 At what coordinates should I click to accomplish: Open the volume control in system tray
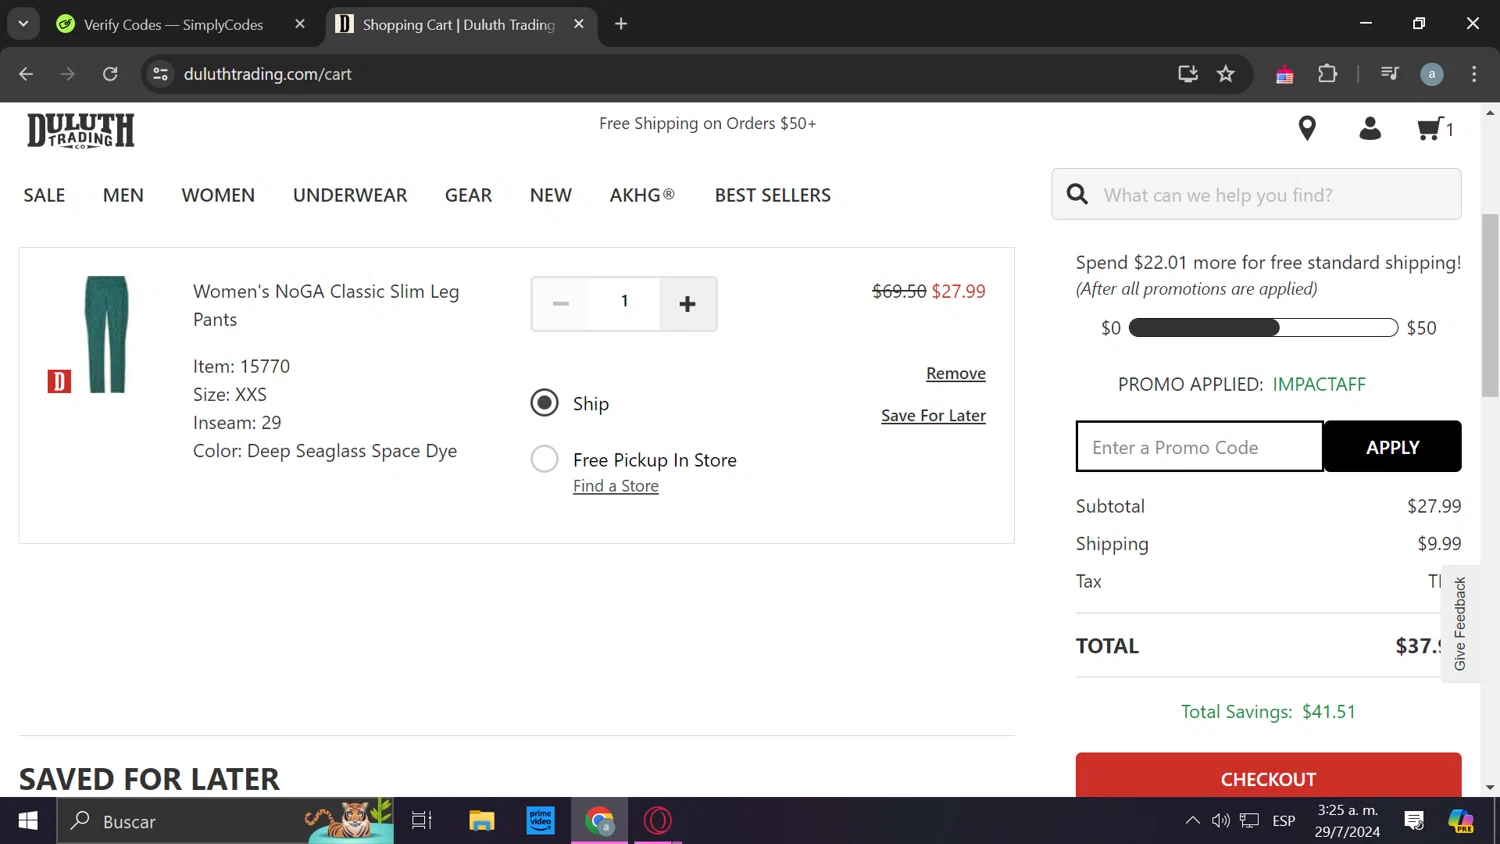point(1221,821)
